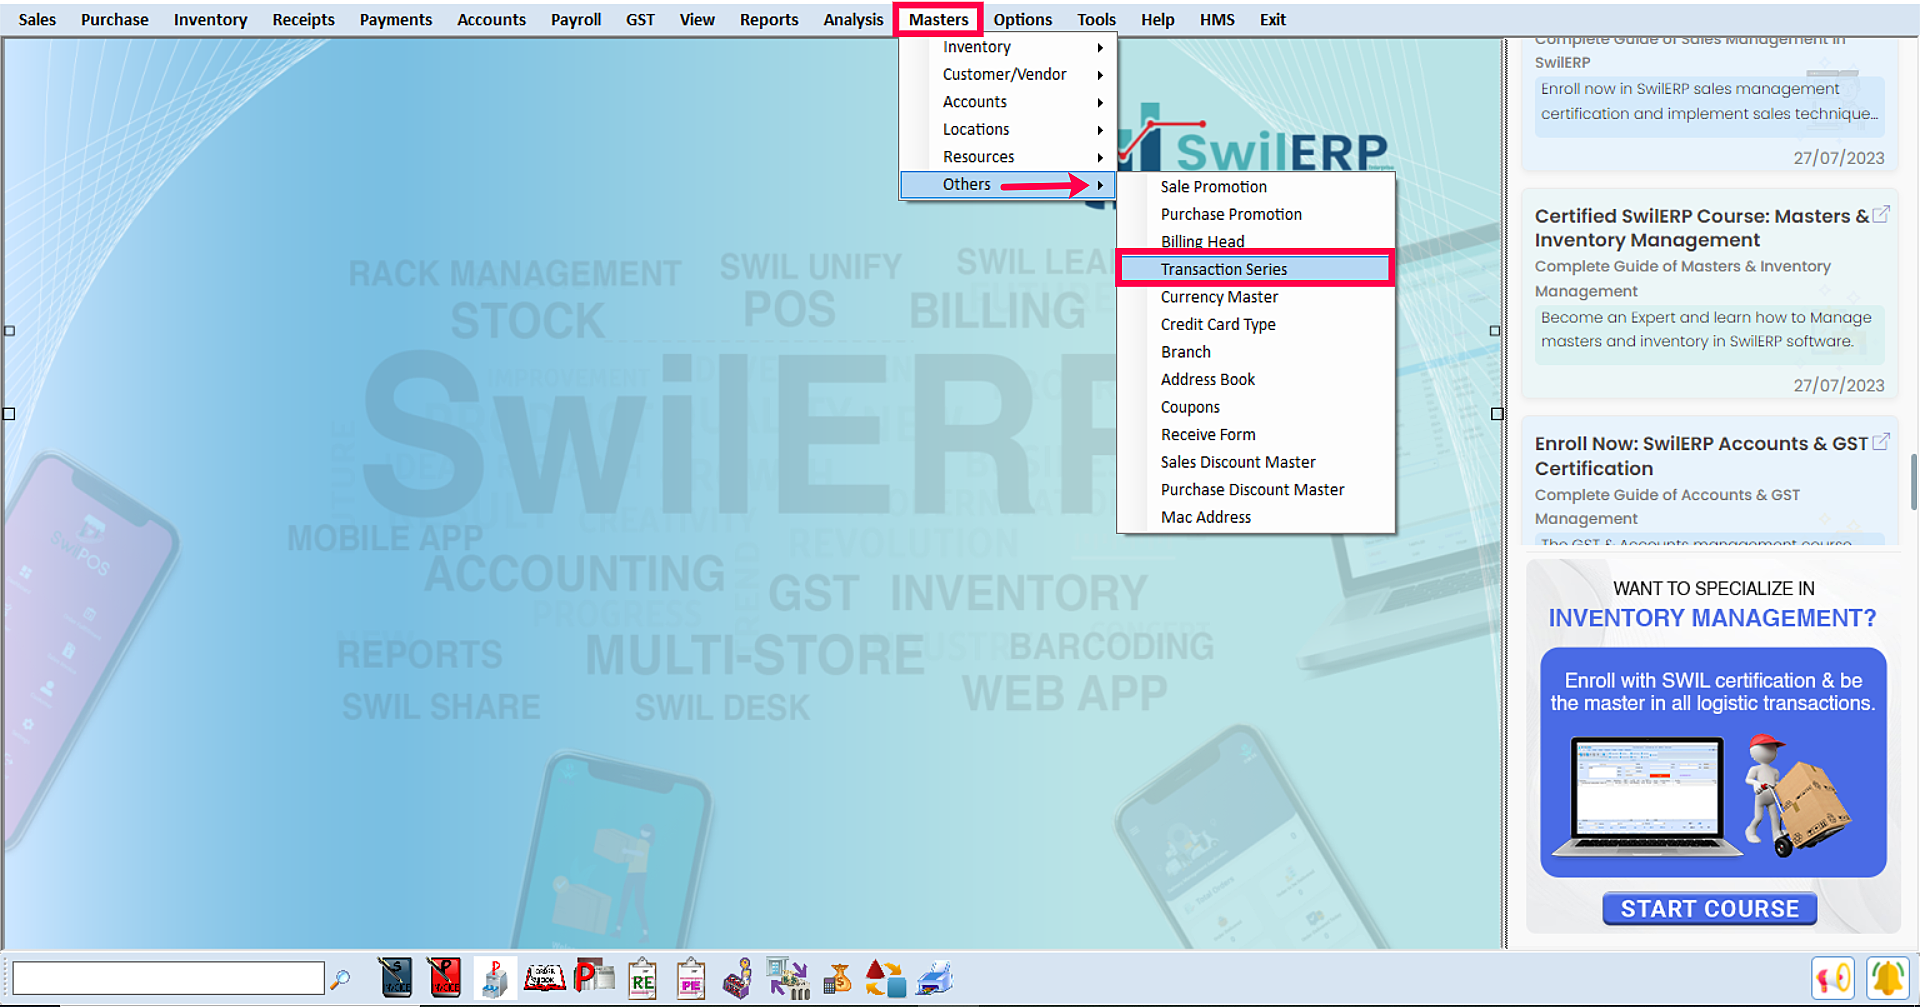Screen dimensions: 1920x1007
Task: Select Transaction Series
Action: 1256,269
